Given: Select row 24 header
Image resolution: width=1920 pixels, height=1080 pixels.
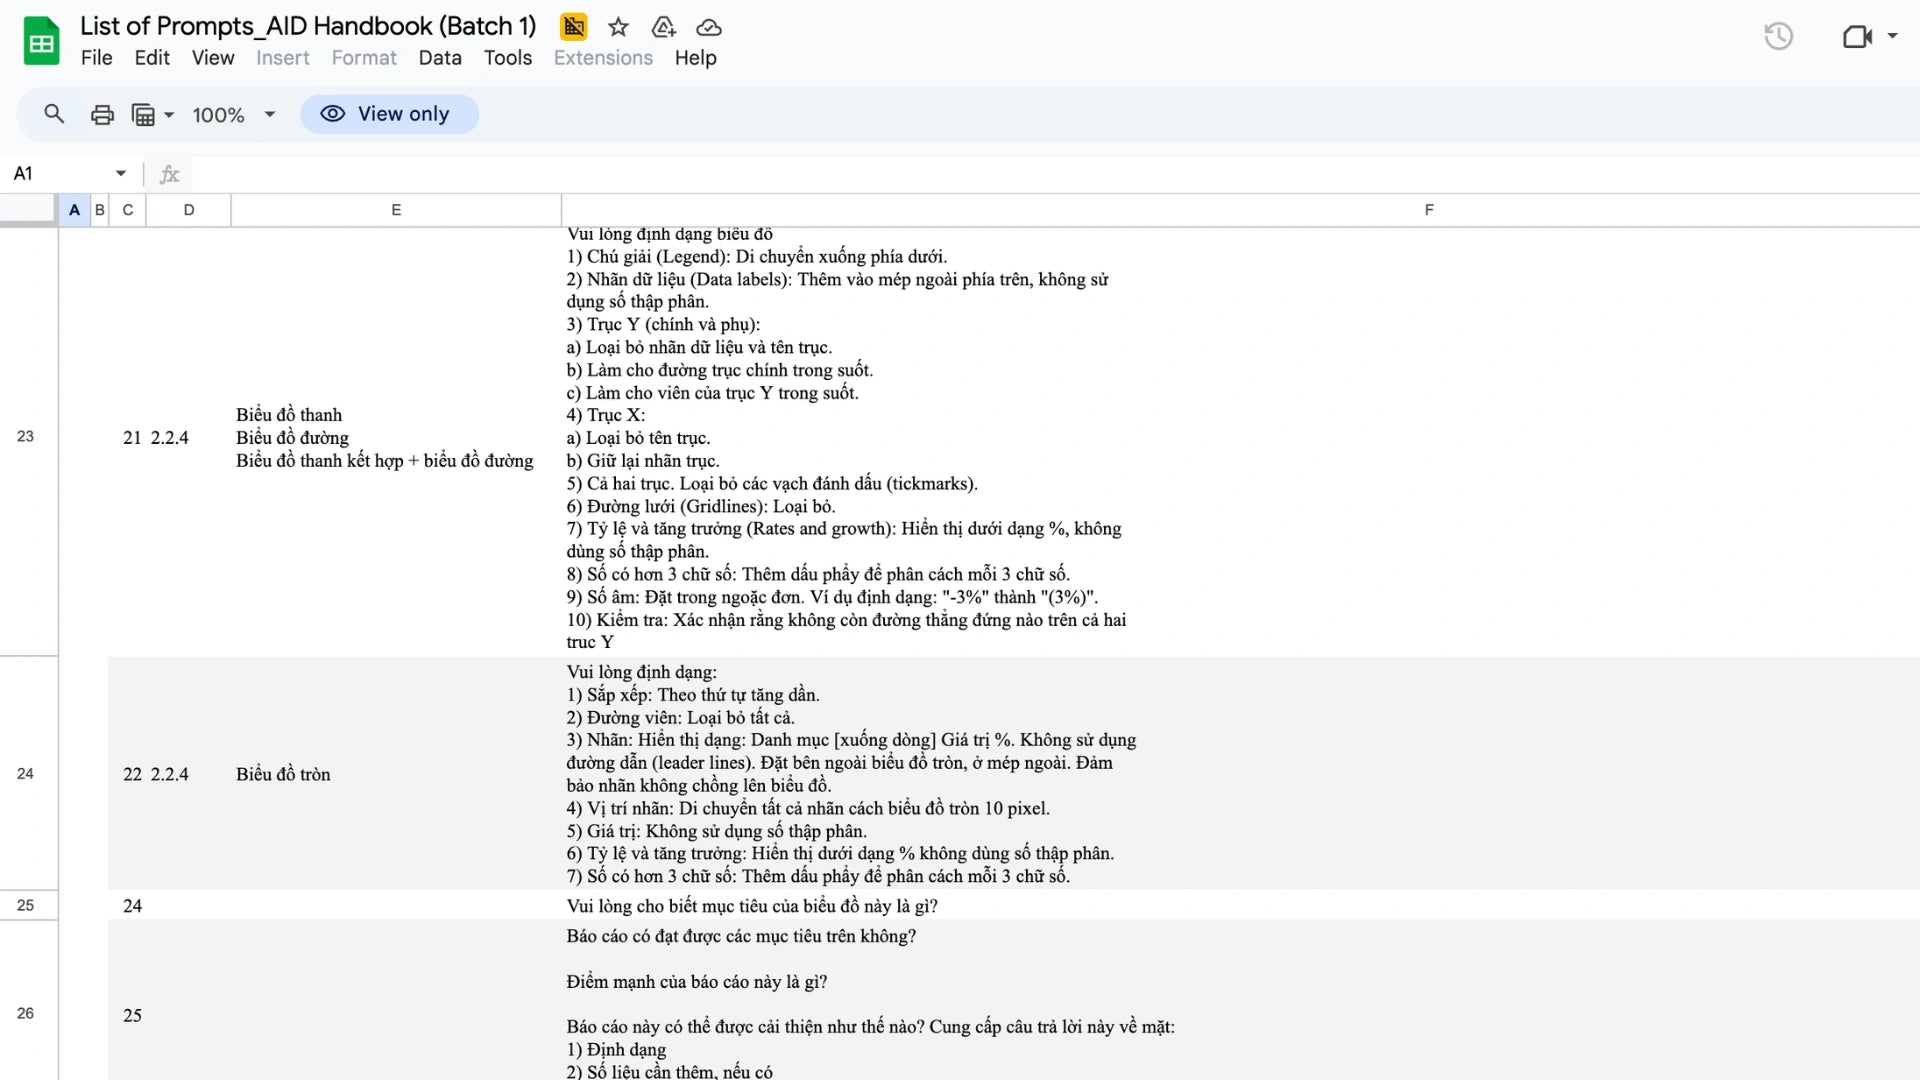Looking at the screenshot, I should pos(28,773).
